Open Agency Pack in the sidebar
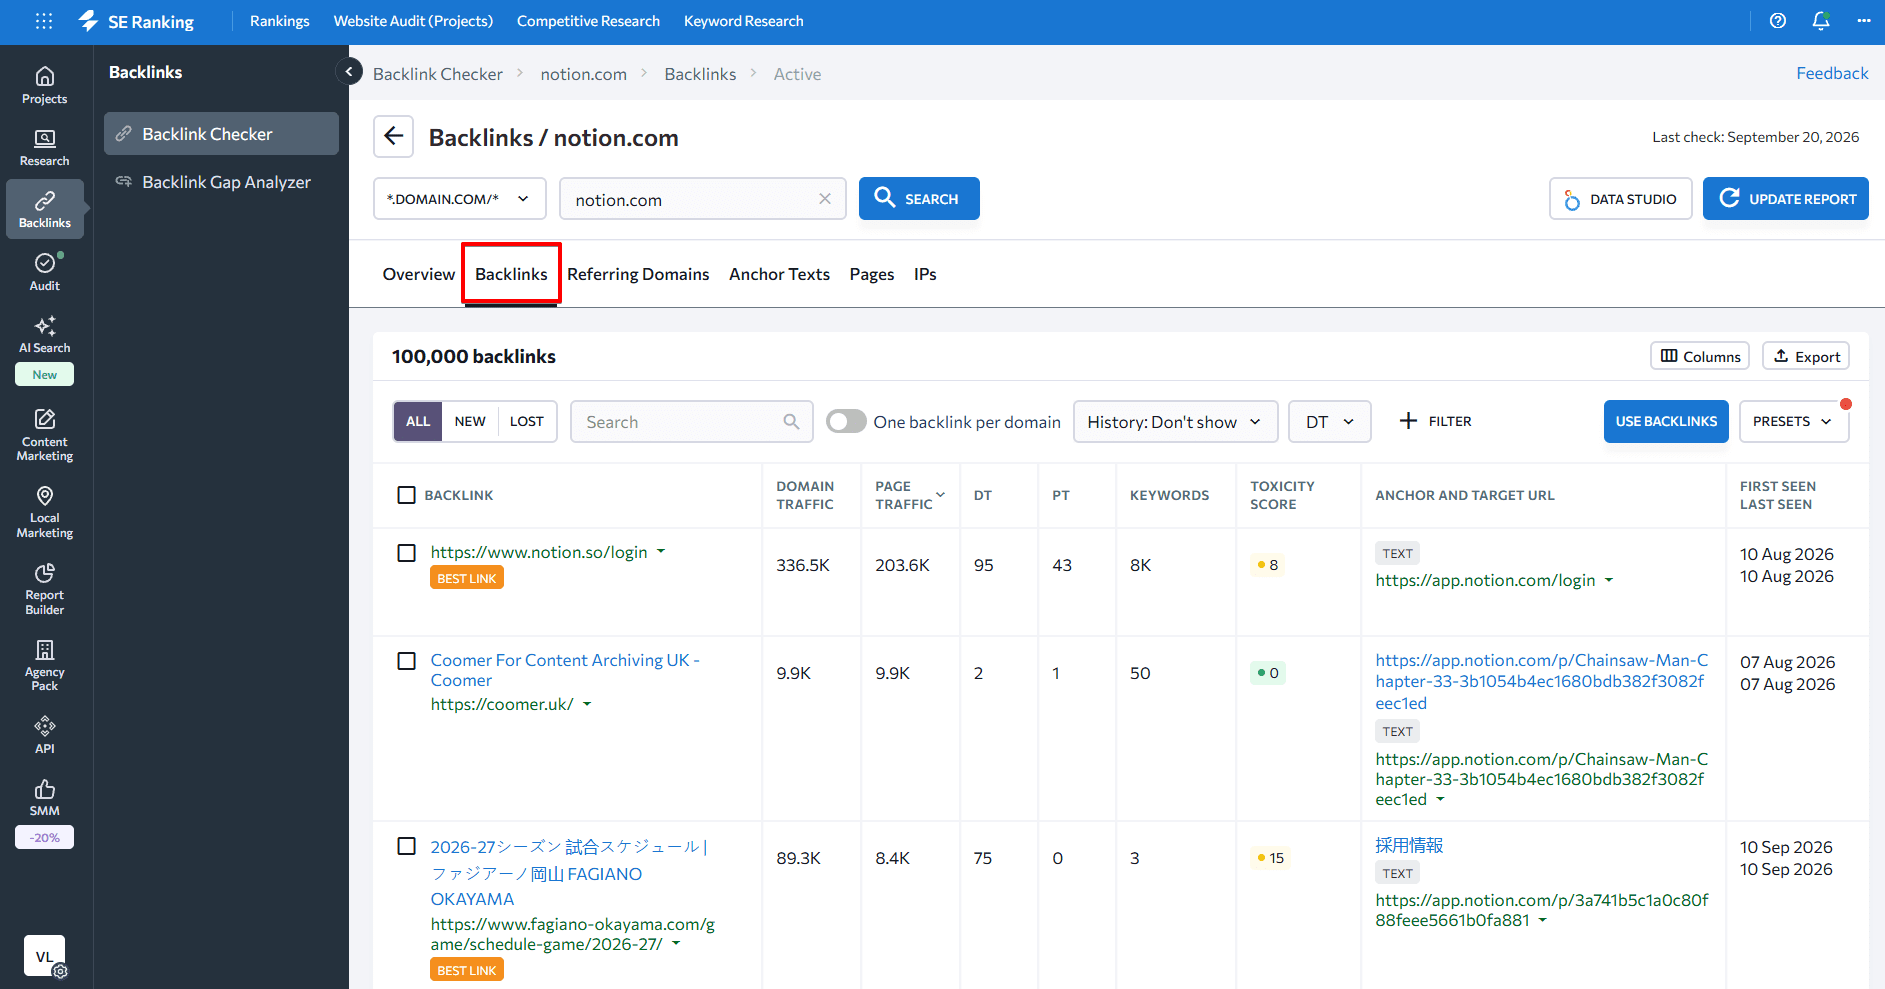 [x=45, y=665]
